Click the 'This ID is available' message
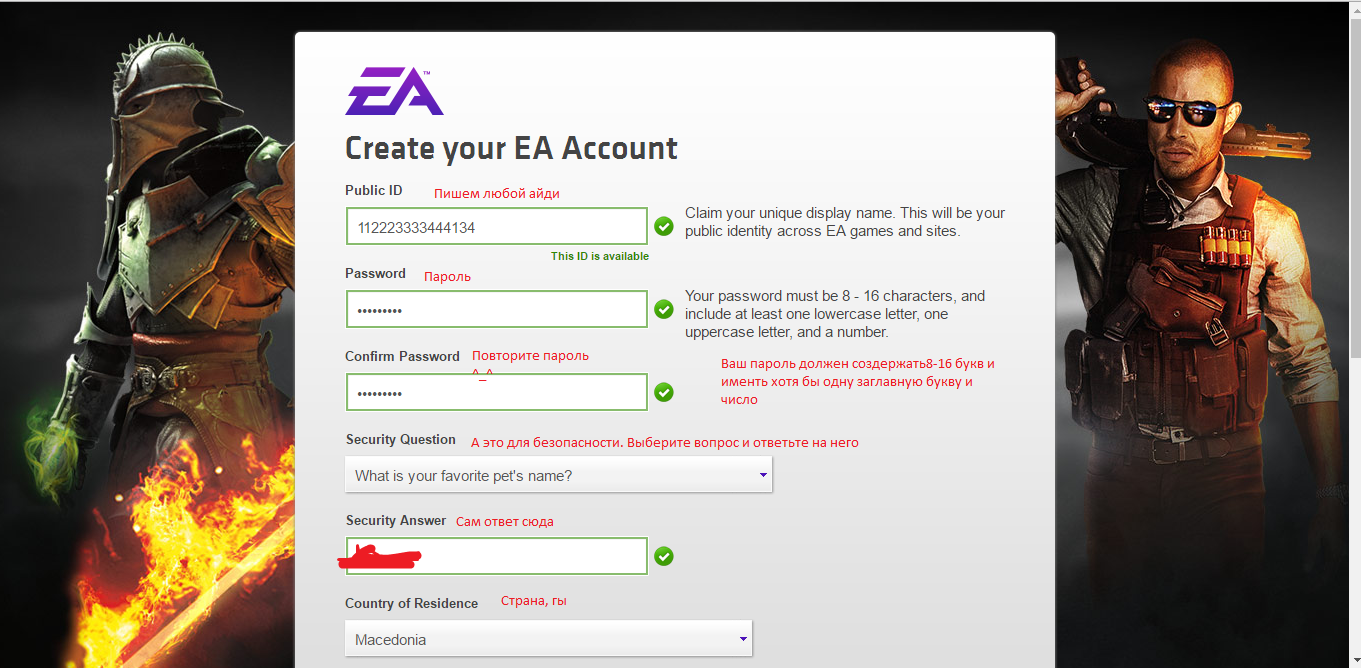This screenshot has height=668, width=1361. tap(600, 256)
